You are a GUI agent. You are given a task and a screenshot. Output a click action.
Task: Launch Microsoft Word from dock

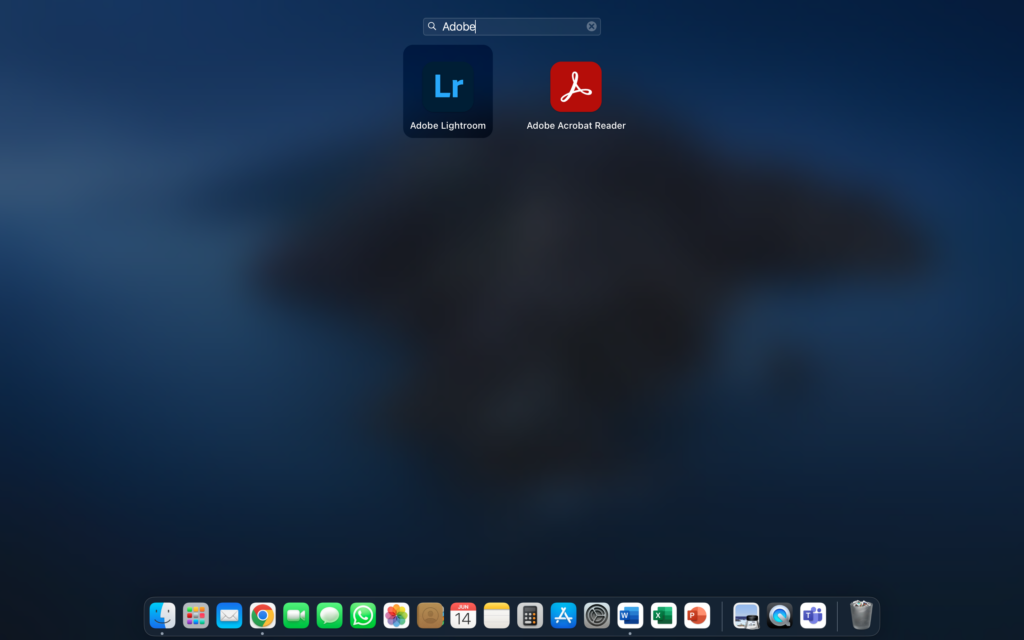point(630,615)
